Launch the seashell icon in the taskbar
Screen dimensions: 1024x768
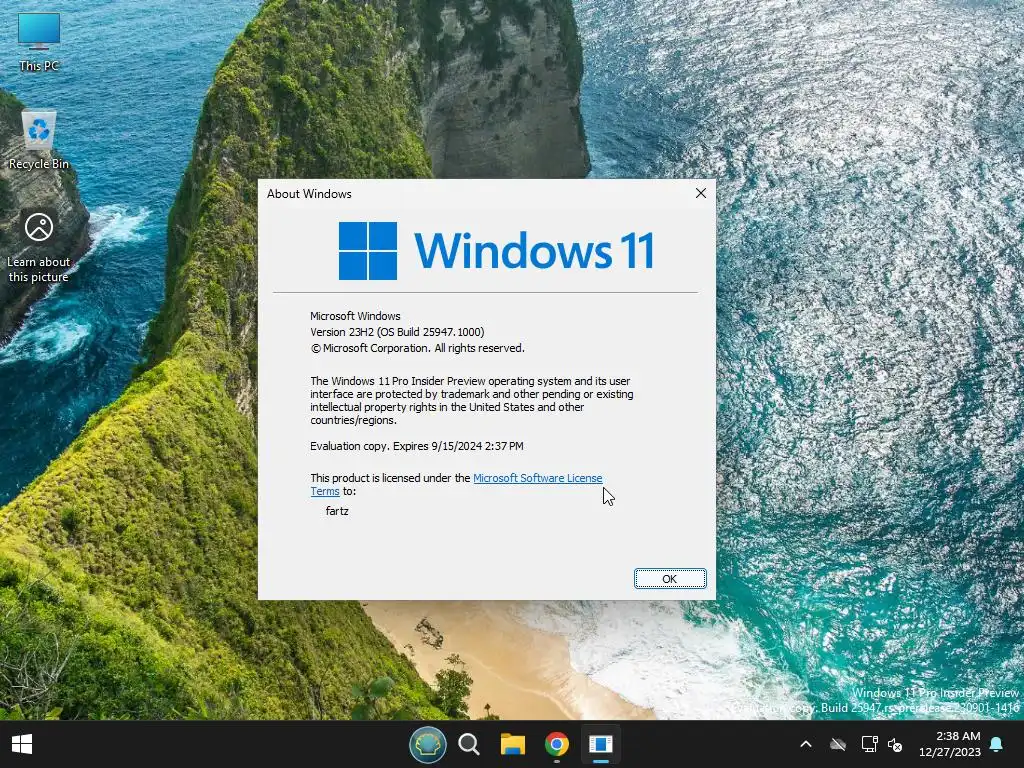pos(428,744)
